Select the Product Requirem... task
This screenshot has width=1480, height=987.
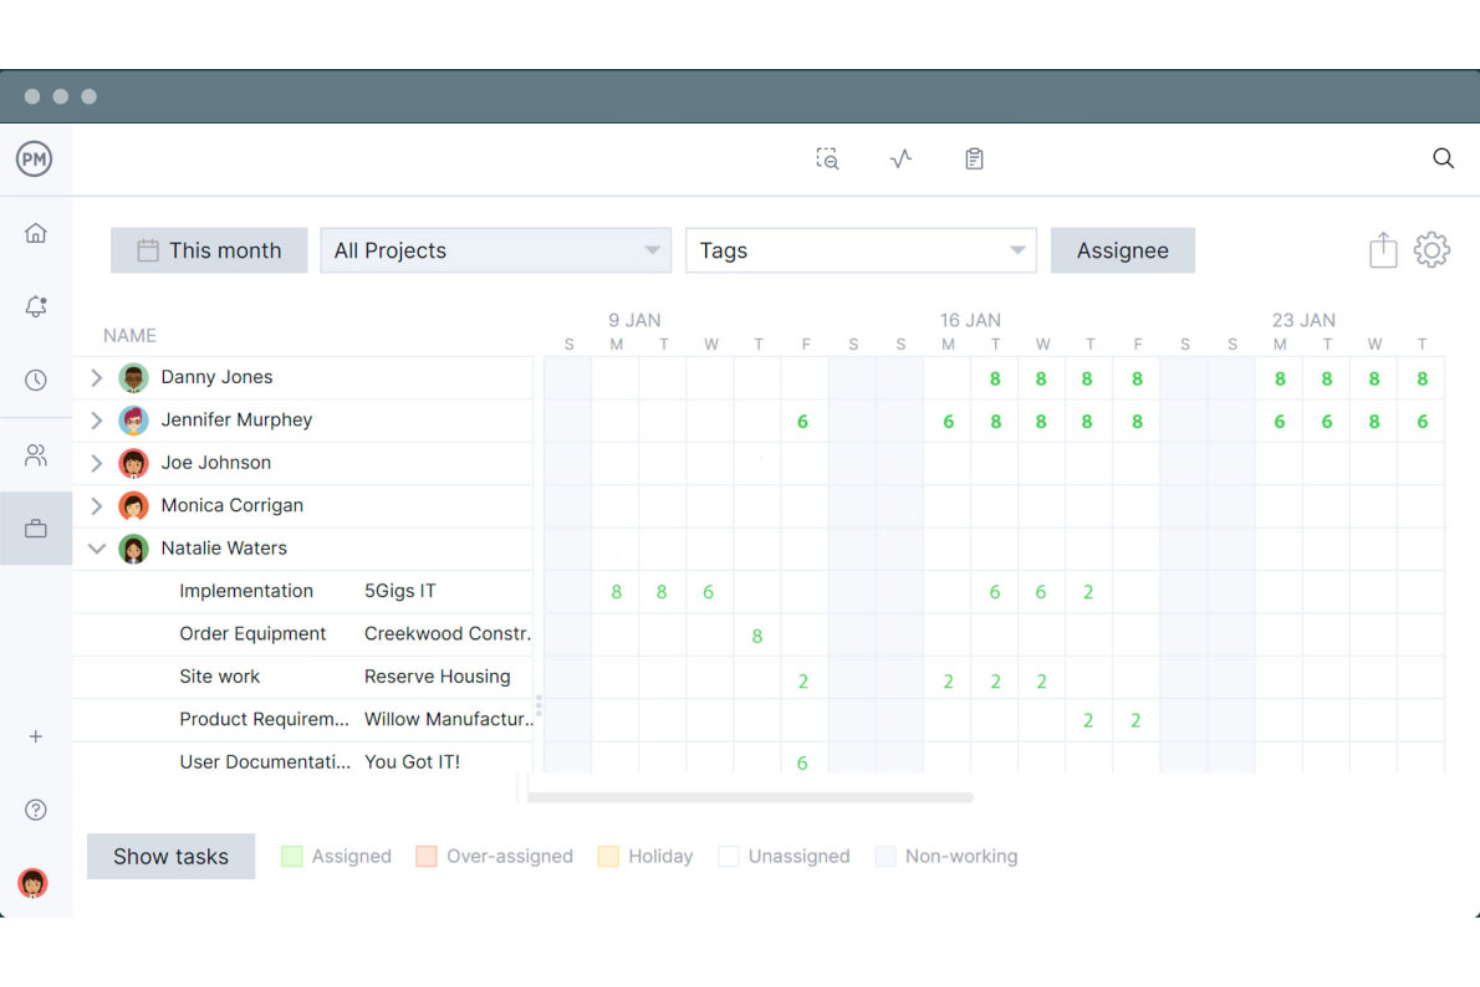[x=264, y=719]
